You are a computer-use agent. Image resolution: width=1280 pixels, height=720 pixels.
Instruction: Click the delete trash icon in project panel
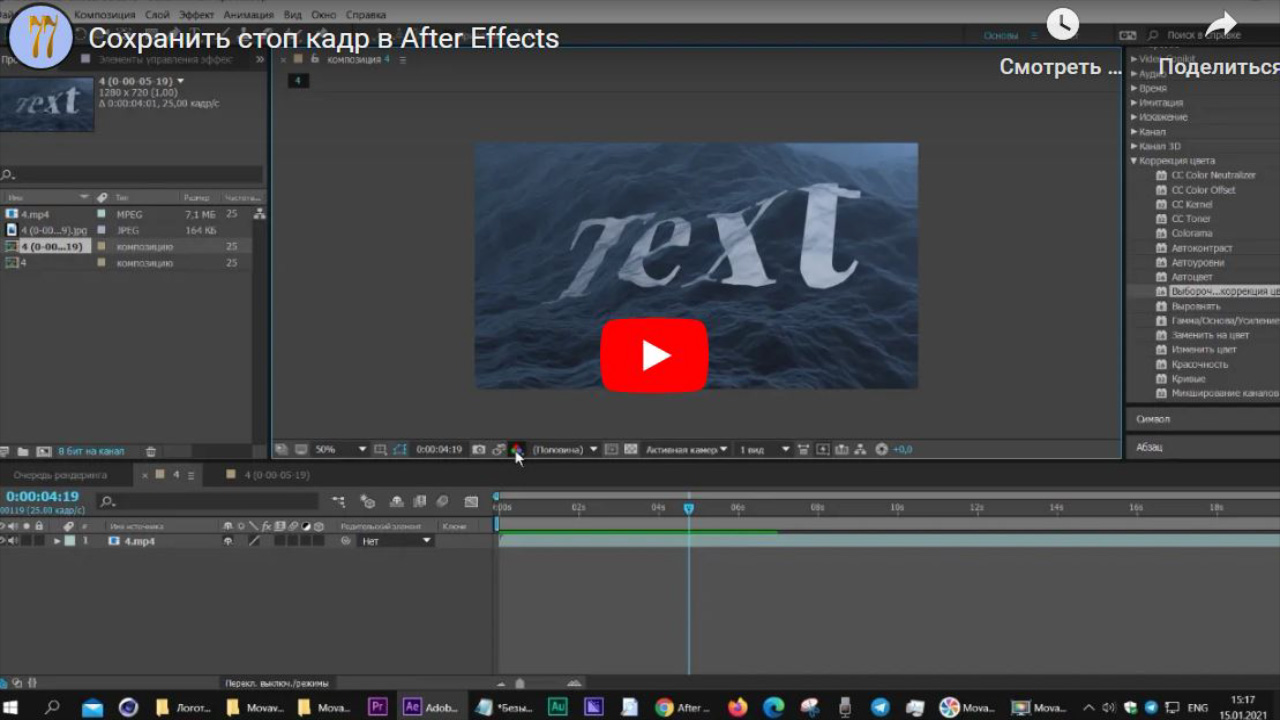(151, 452)
